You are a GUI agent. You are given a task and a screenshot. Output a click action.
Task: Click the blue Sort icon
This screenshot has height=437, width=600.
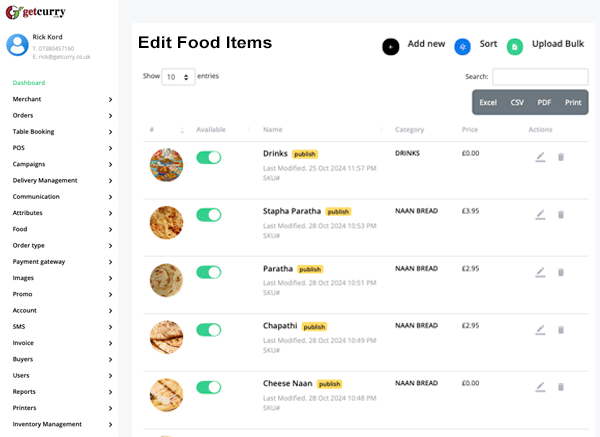point(462,46)
